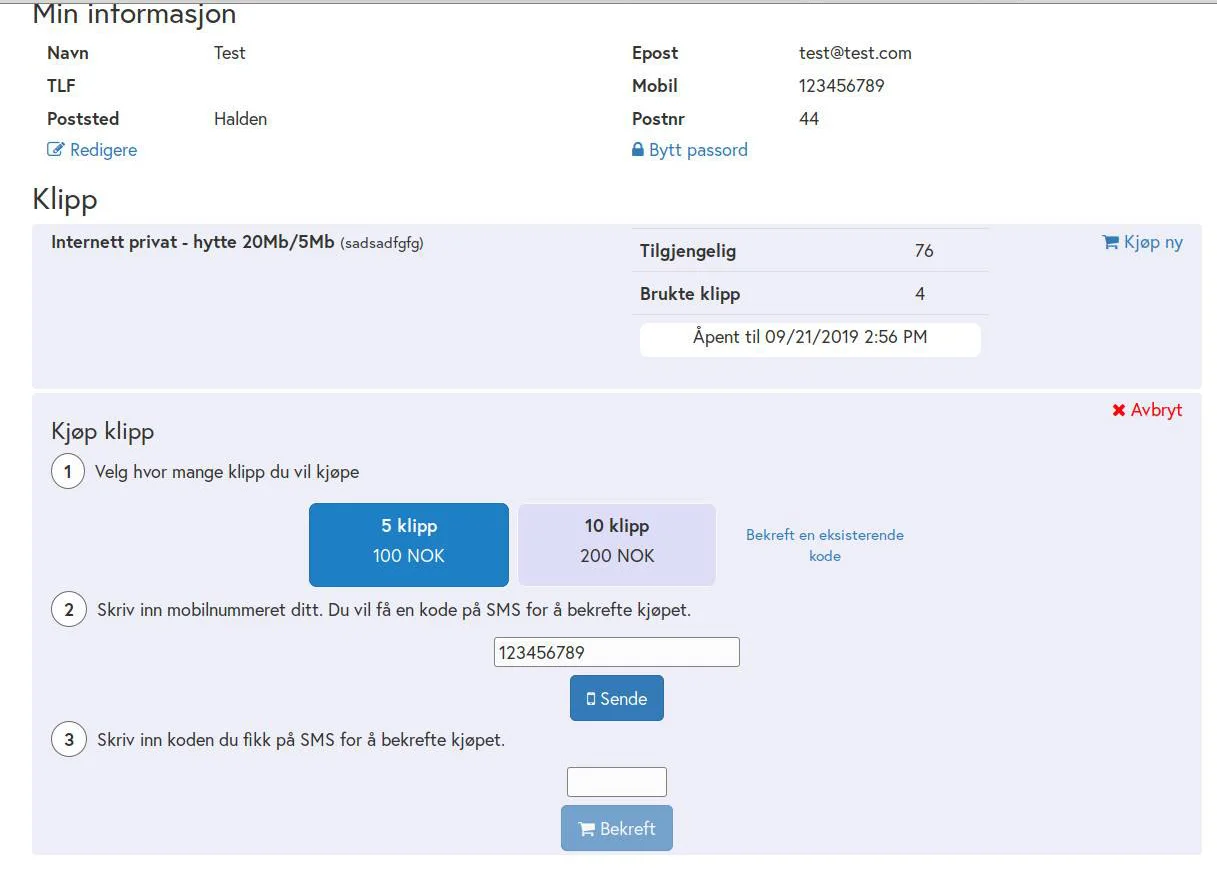The width and height of the screenshot is (1217, 878).
Task: Click the Sende button
Action: [x=617, y=698]
